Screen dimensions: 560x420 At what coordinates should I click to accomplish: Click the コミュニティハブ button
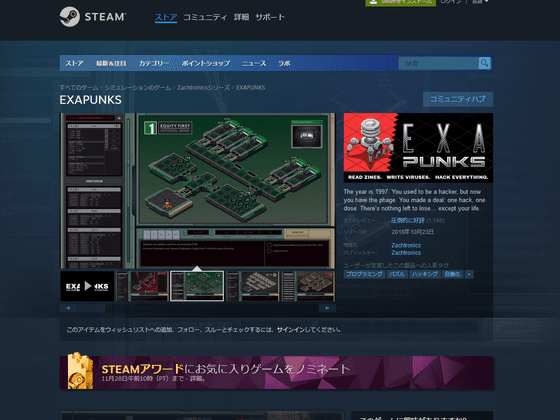pos(458,99)
